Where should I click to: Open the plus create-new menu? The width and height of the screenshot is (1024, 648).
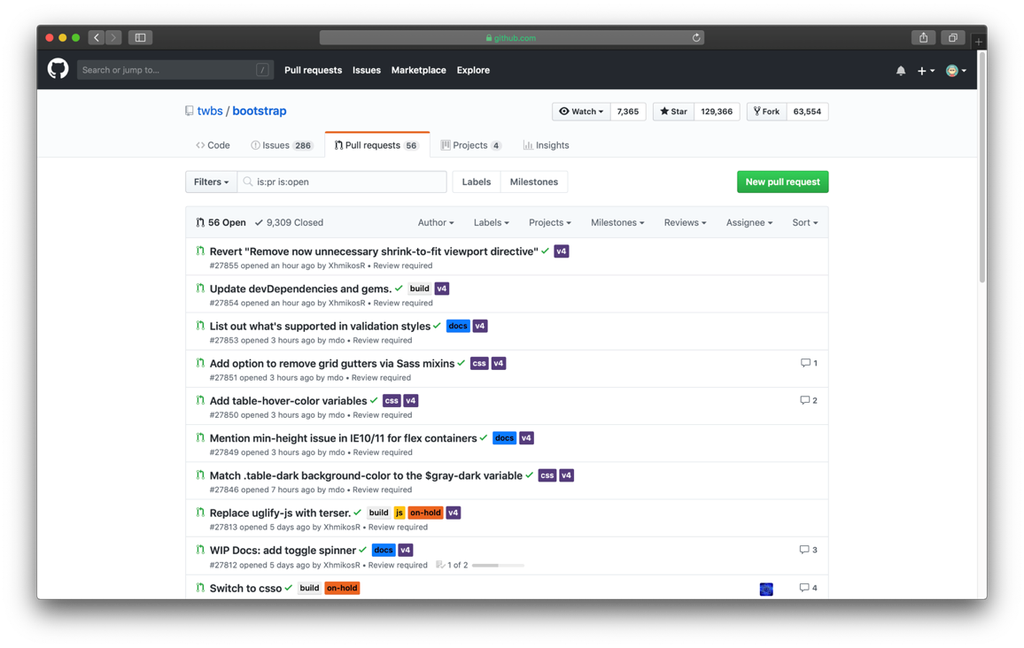click(x=925, y=71)
